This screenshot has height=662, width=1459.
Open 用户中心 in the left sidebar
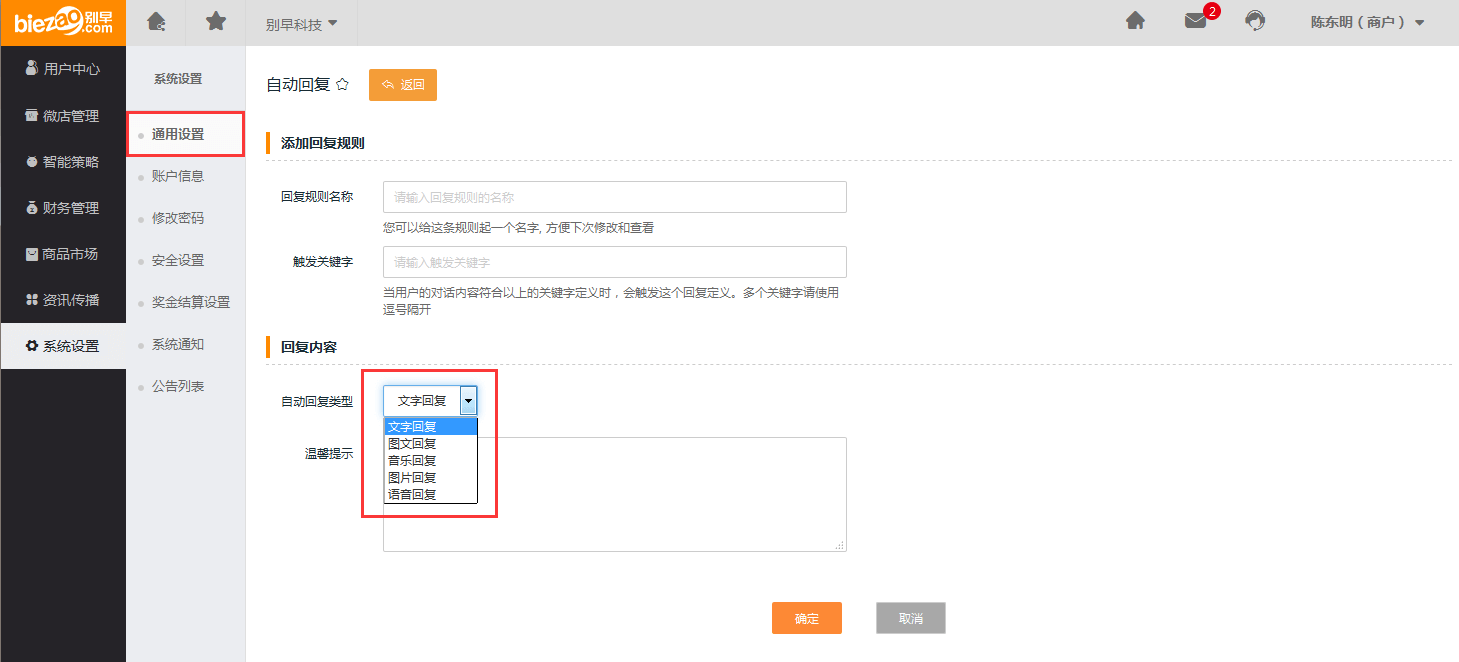pyautogui.click(x=63, y=69)
